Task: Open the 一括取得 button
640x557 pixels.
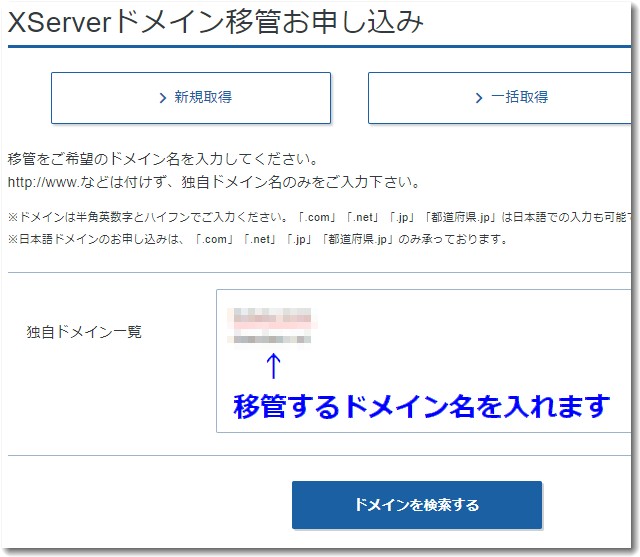Action: click(500, 98)
